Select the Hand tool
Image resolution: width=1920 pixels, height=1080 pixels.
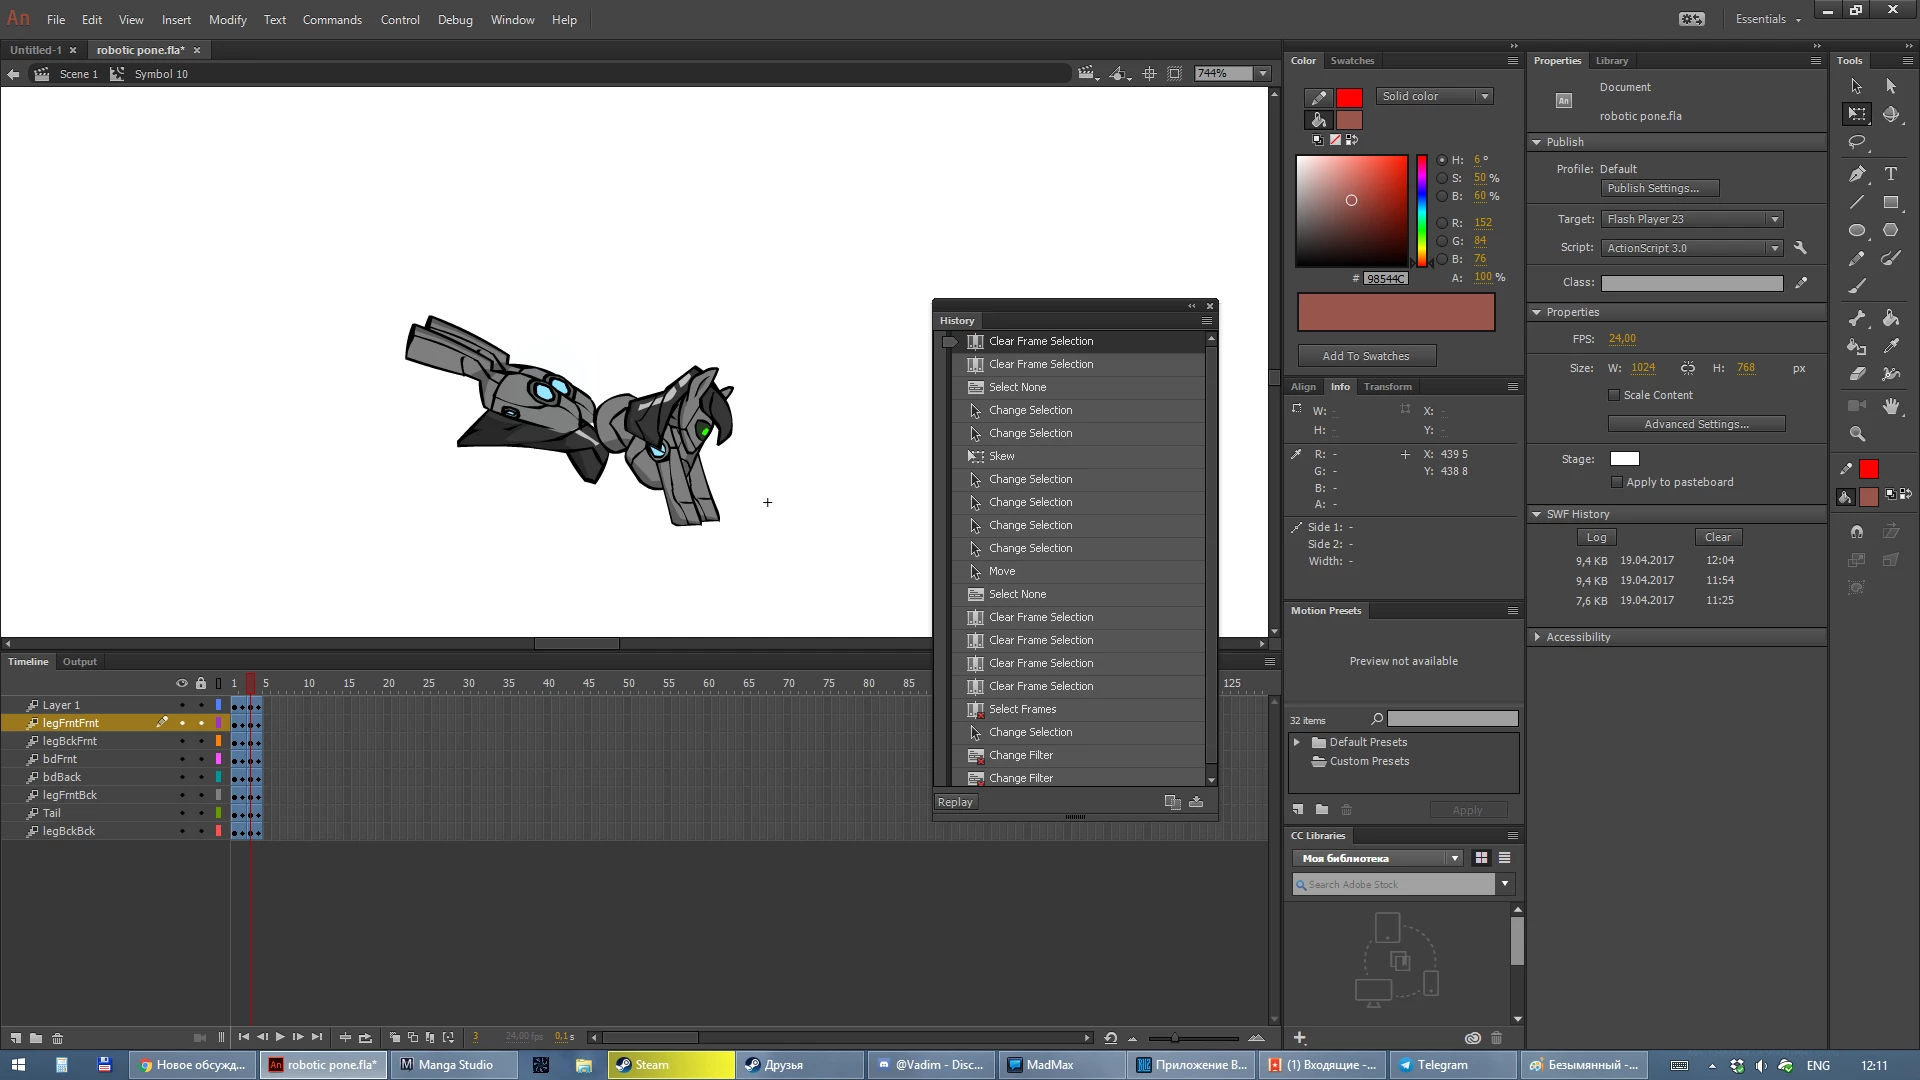coord(1890,406)
